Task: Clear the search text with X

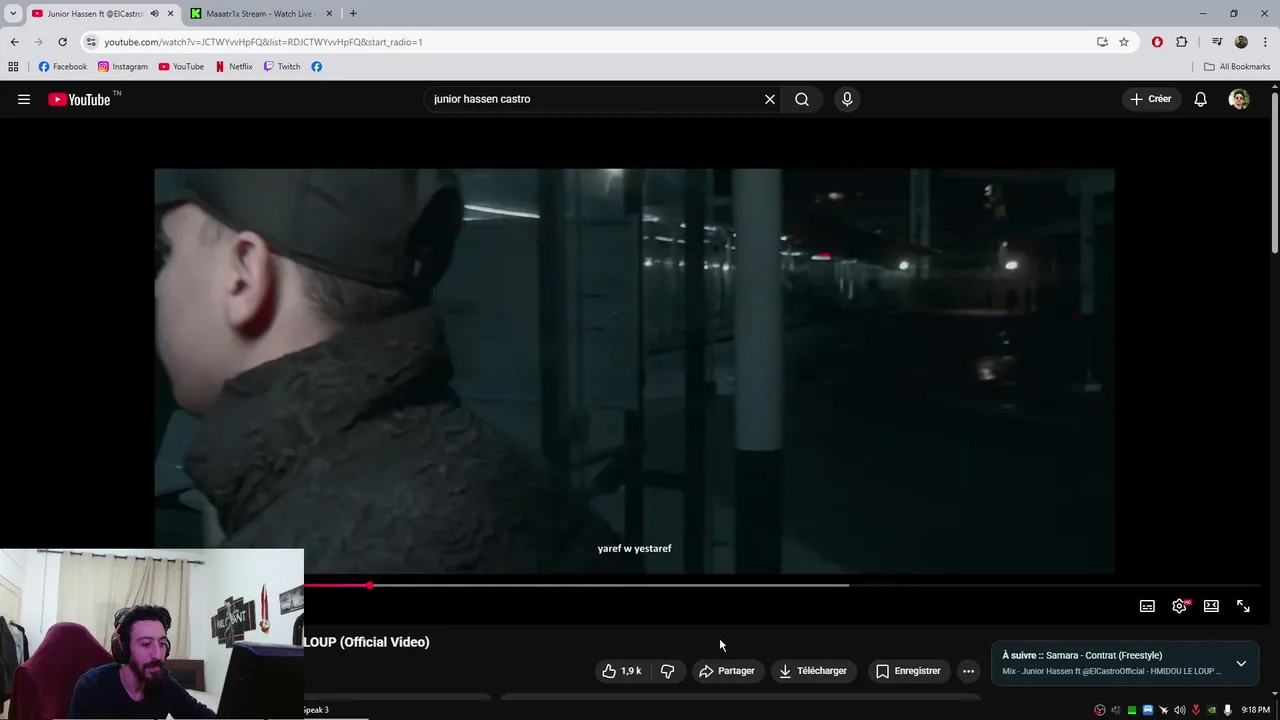Action: click(x=770, y=99)
